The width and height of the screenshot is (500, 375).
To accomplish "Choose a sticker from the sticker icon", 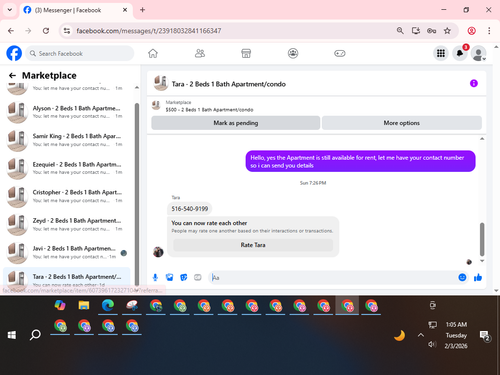I will click(184, 277).
